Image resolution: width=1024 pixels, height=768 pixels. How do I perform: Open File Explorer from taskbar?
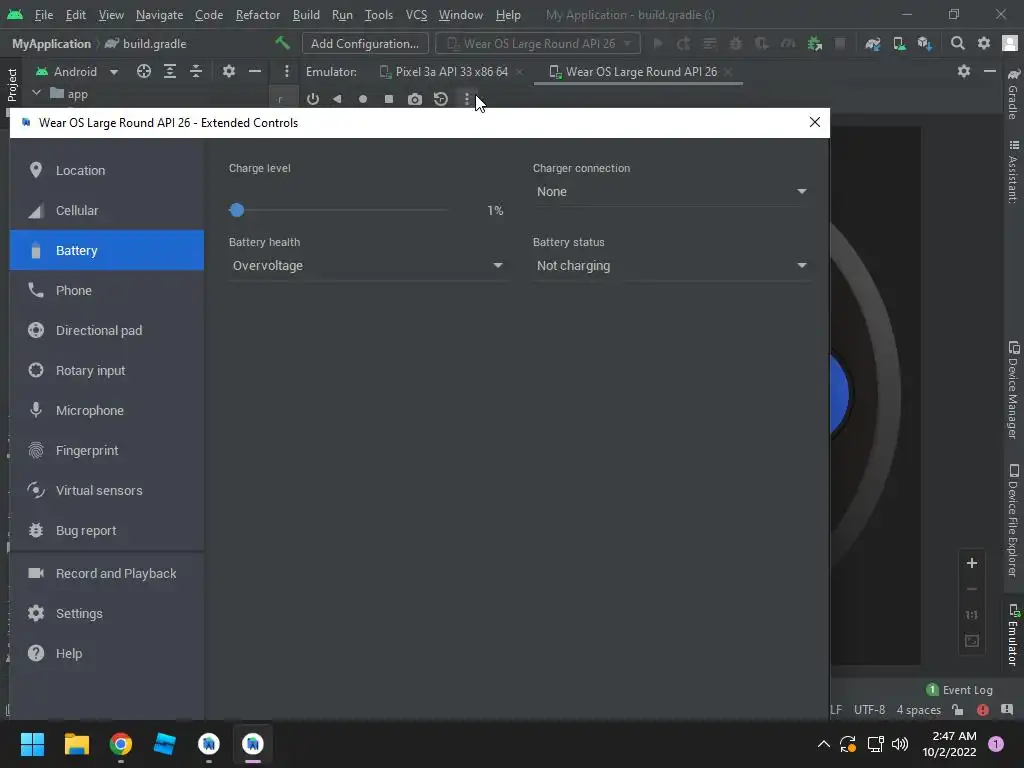point(76,744)
